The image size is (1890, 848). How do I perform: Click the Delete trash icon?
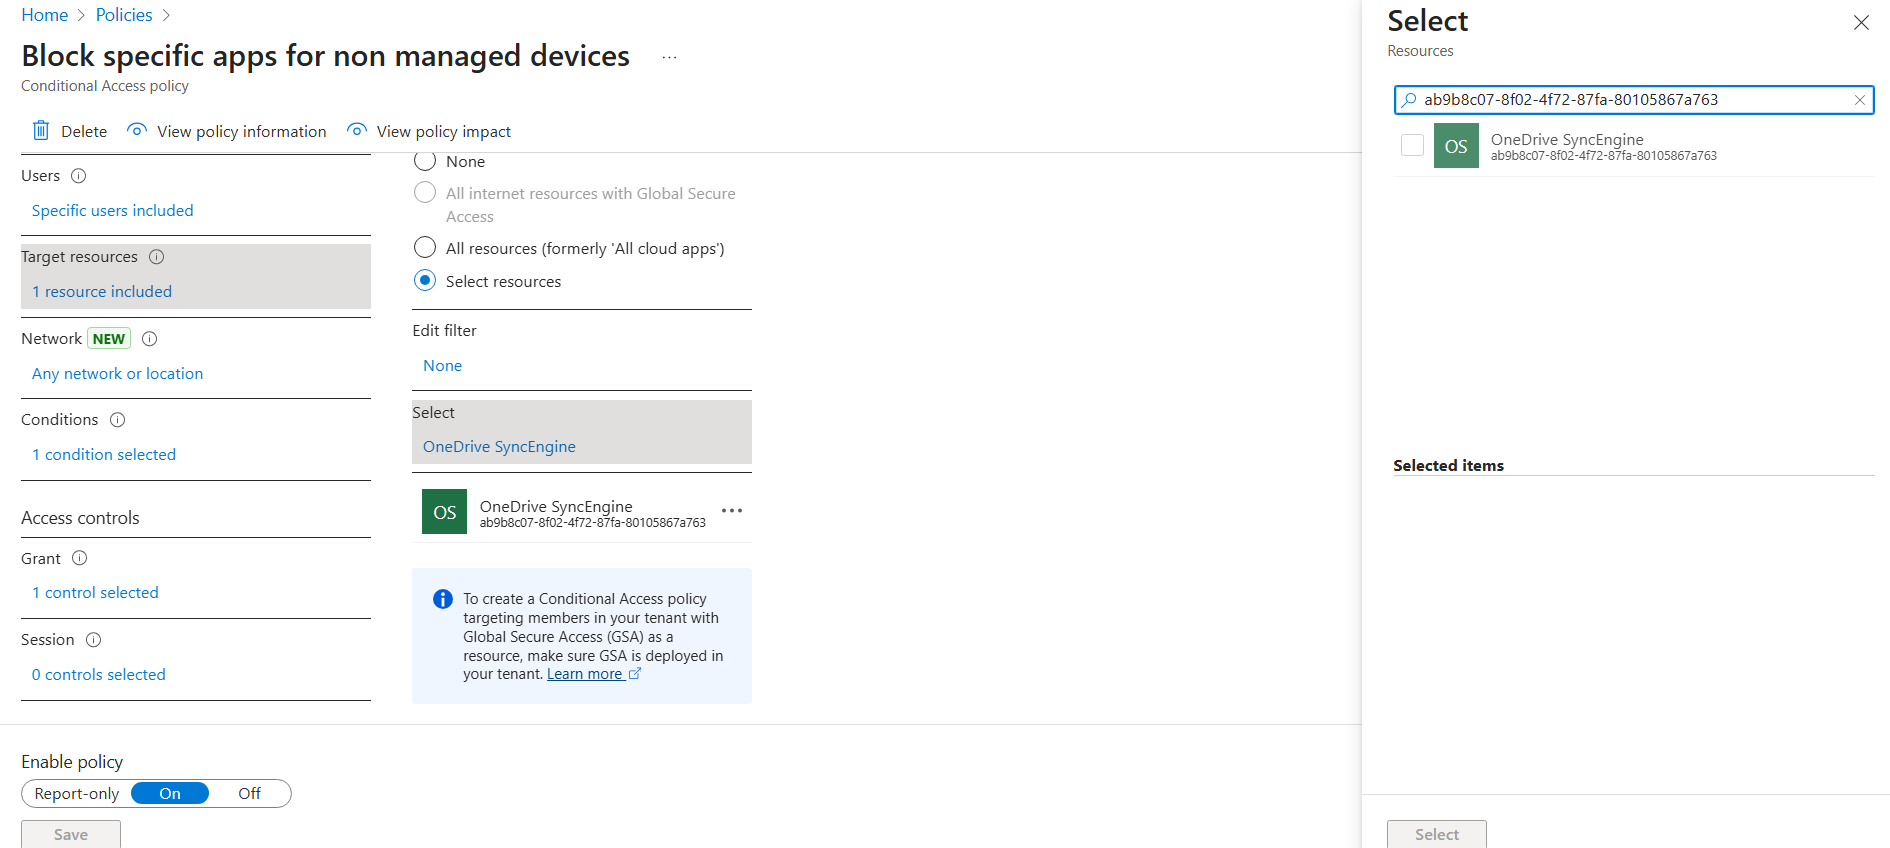pos(41,130)
